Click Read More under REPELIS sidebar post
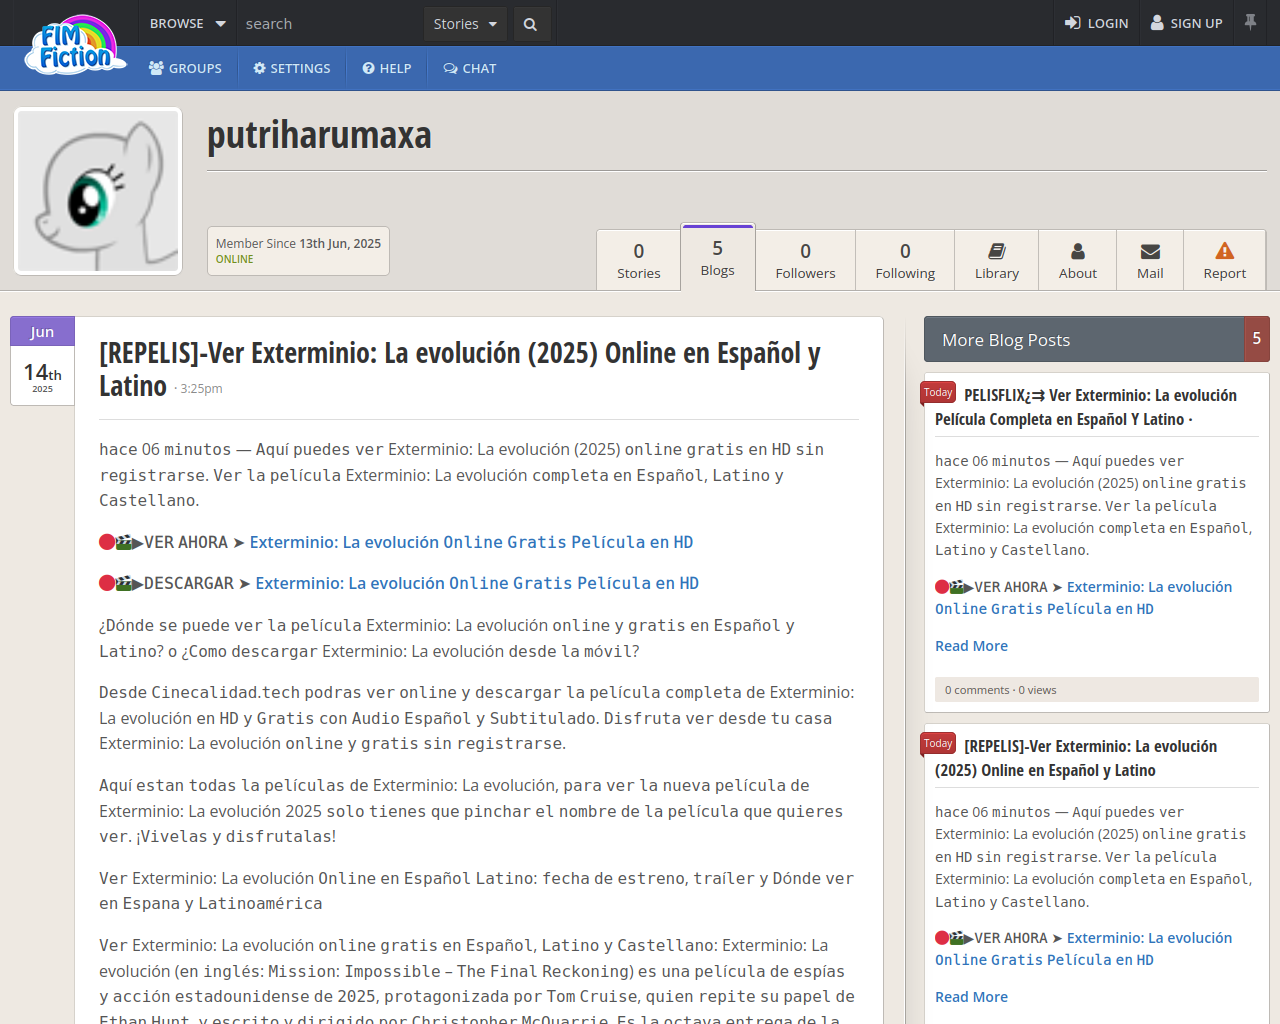Viewport: 1280px width, 1024px height. pos(971,997)
